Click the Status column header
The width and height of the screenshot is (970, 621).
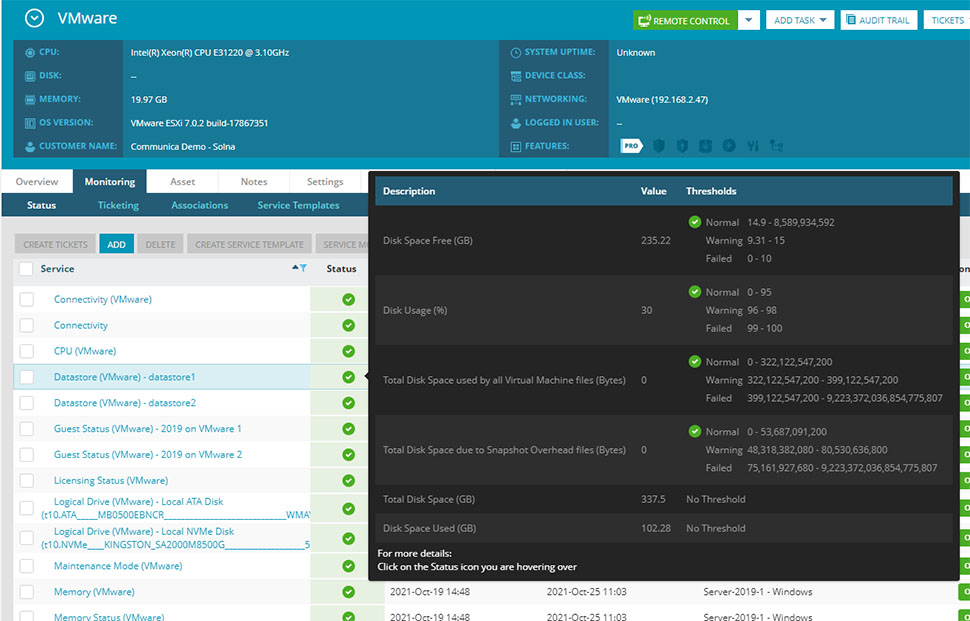click(341, 268)
